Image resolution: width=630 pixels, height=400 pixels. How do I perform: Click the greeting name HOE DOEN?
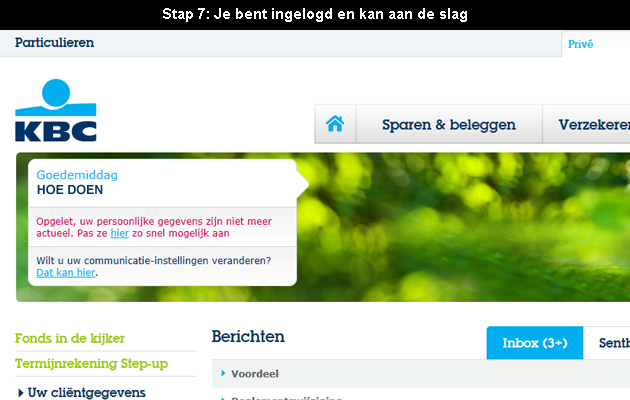[70, 190]
